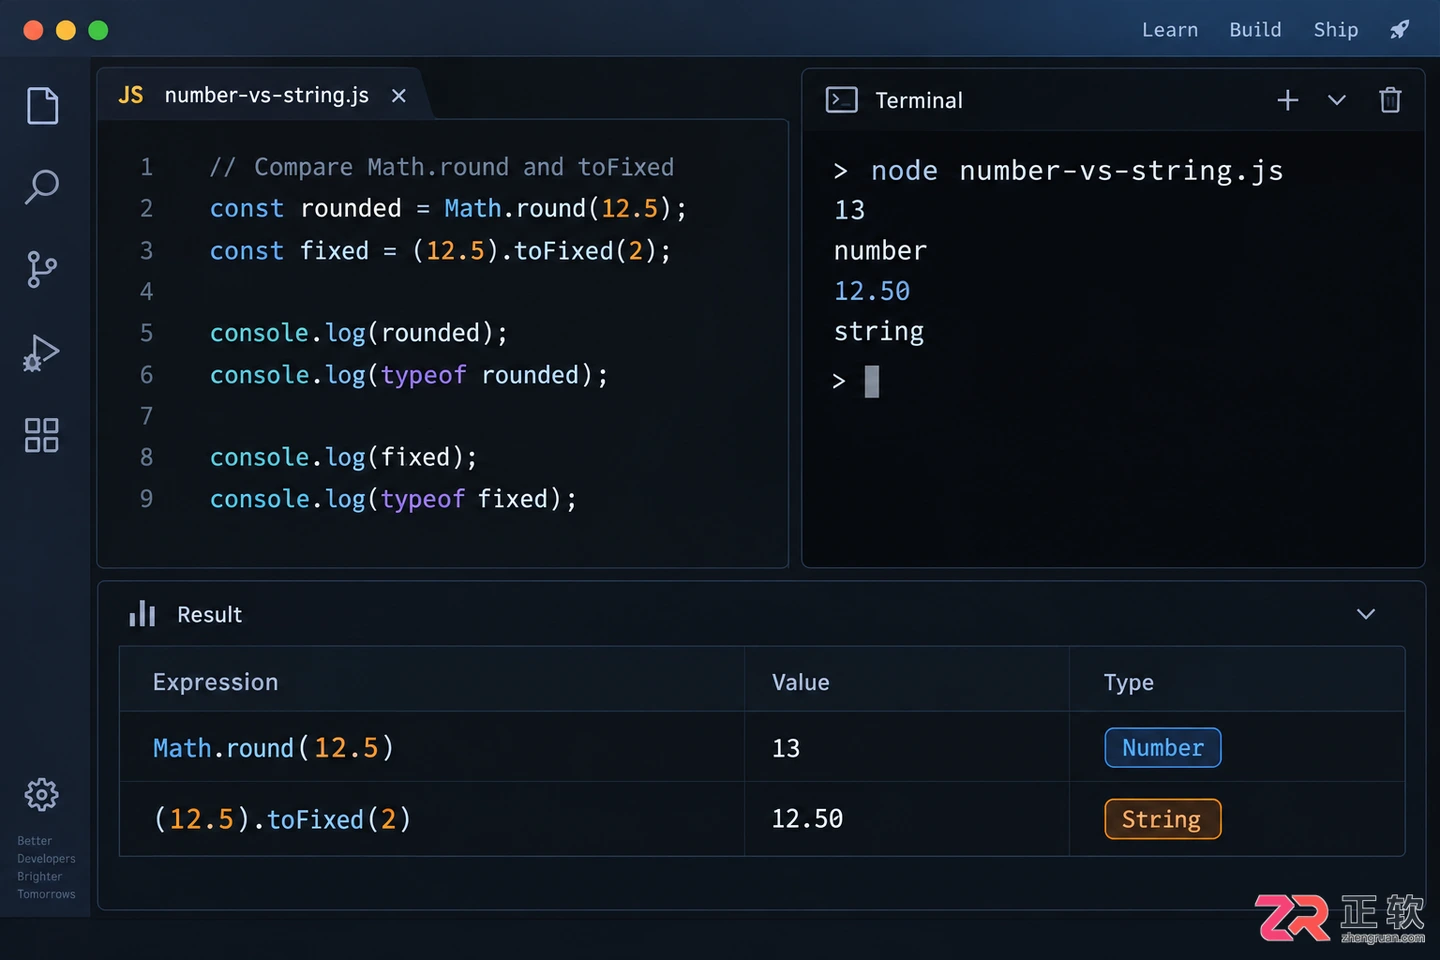Open Source Control branch icon

[42, 269]
